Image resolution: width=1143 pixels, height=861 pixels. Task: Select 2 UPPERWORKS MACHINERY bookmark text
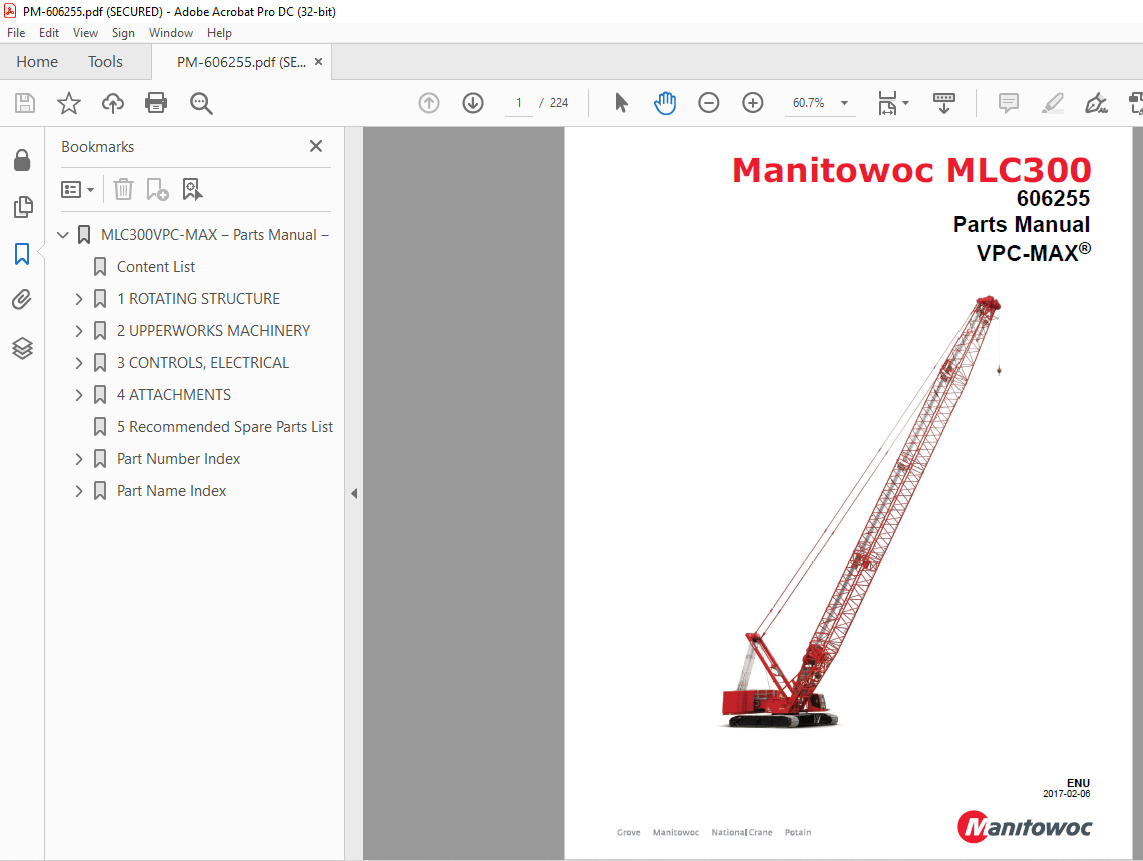tap(214, 331)
